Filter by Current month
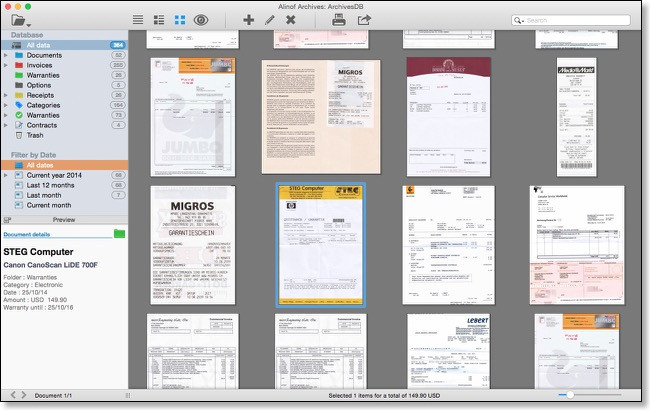650x410 pixels. [64, 205]
